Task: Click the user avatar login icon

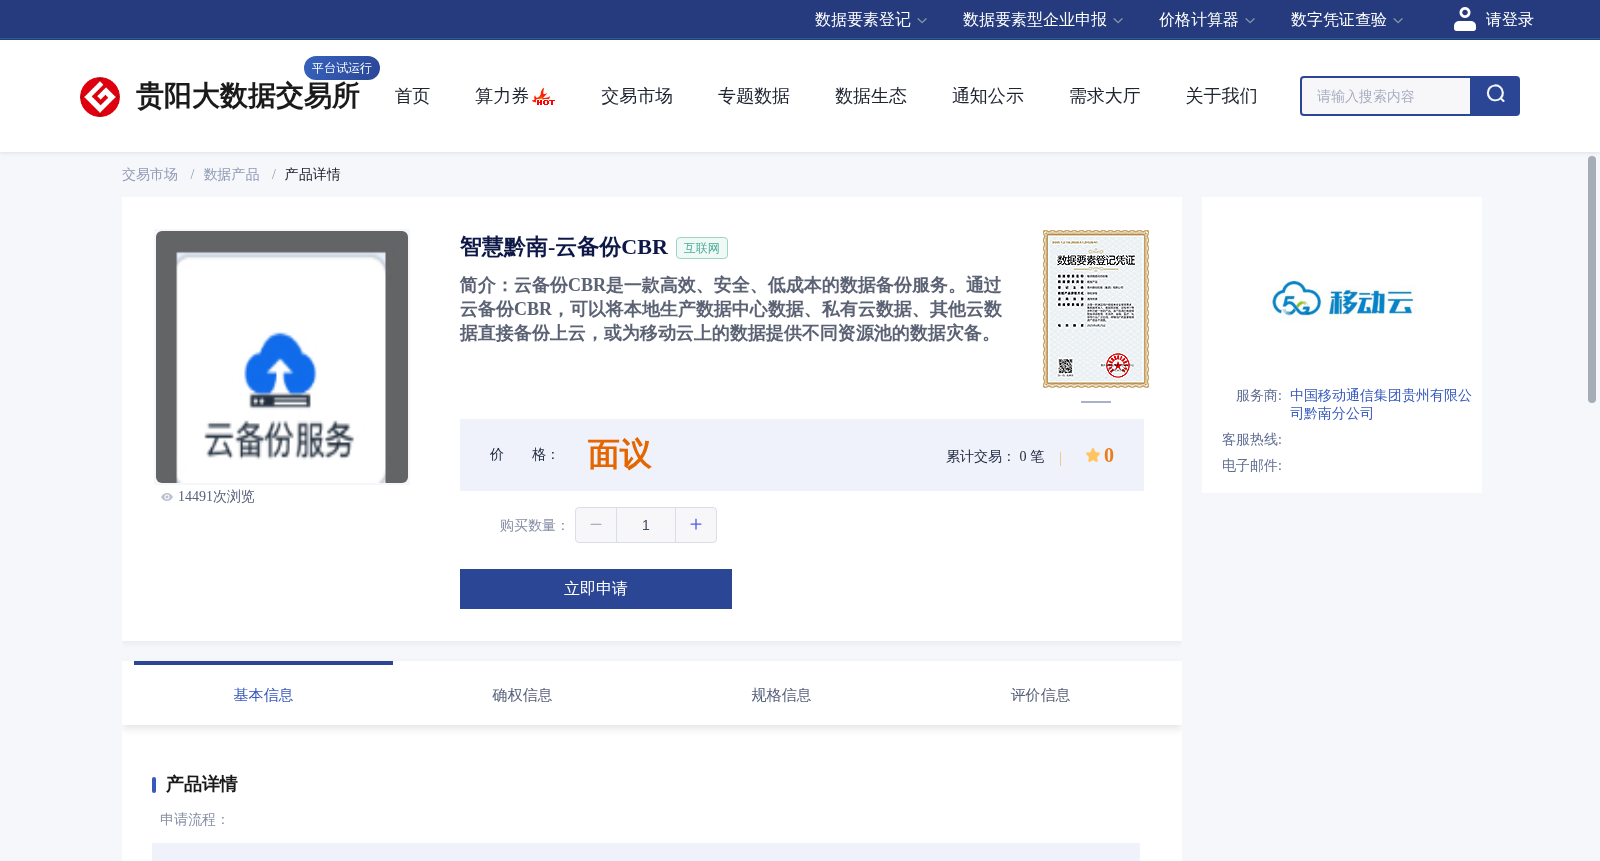Action: tap(1464, 19)
